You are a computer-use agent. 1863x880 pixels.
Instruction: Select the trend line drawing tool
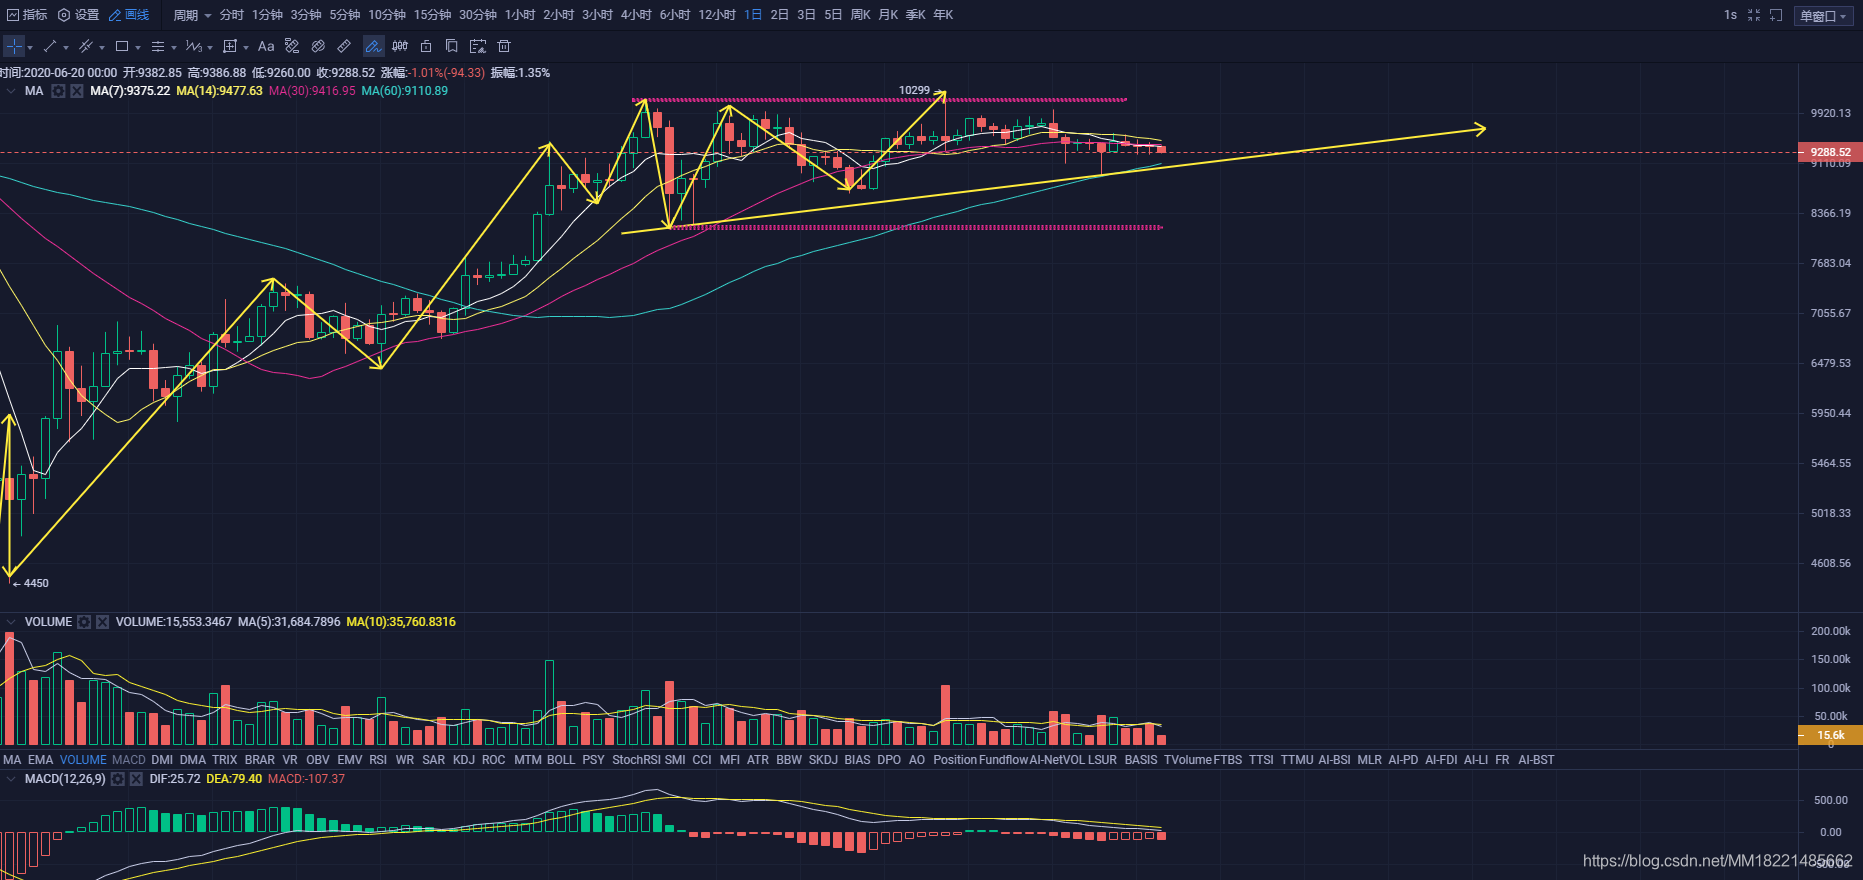[50, 46]
